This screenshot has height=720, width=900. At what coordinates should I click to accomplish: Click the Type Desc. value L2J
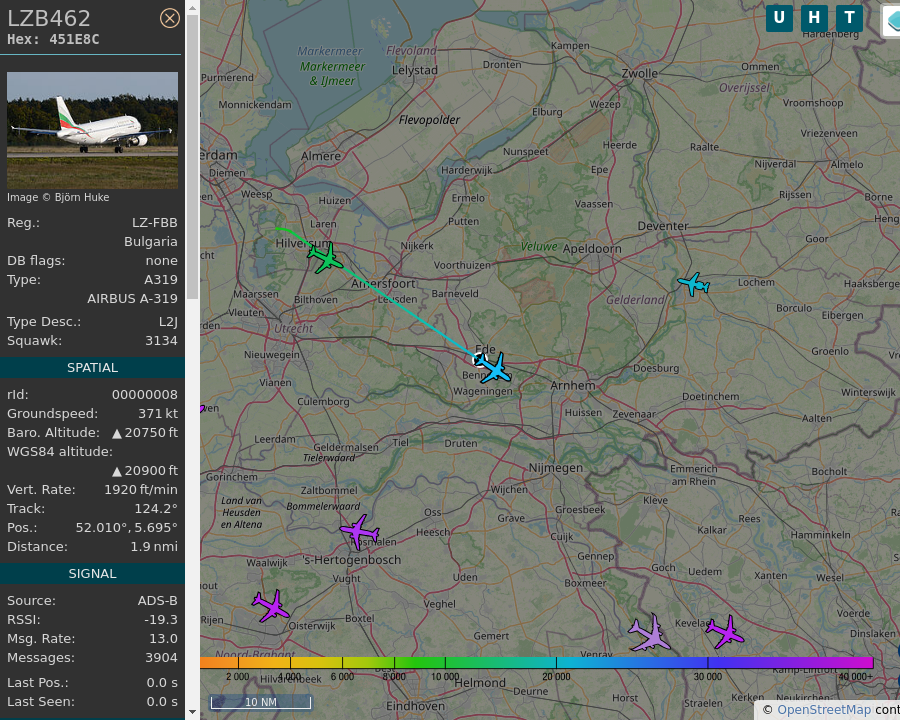168,322
